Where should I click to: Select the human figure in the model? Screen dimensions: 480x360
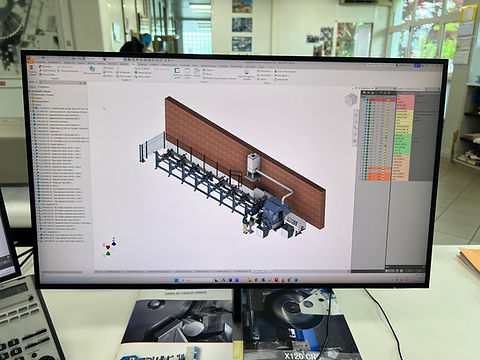point(246,224)
